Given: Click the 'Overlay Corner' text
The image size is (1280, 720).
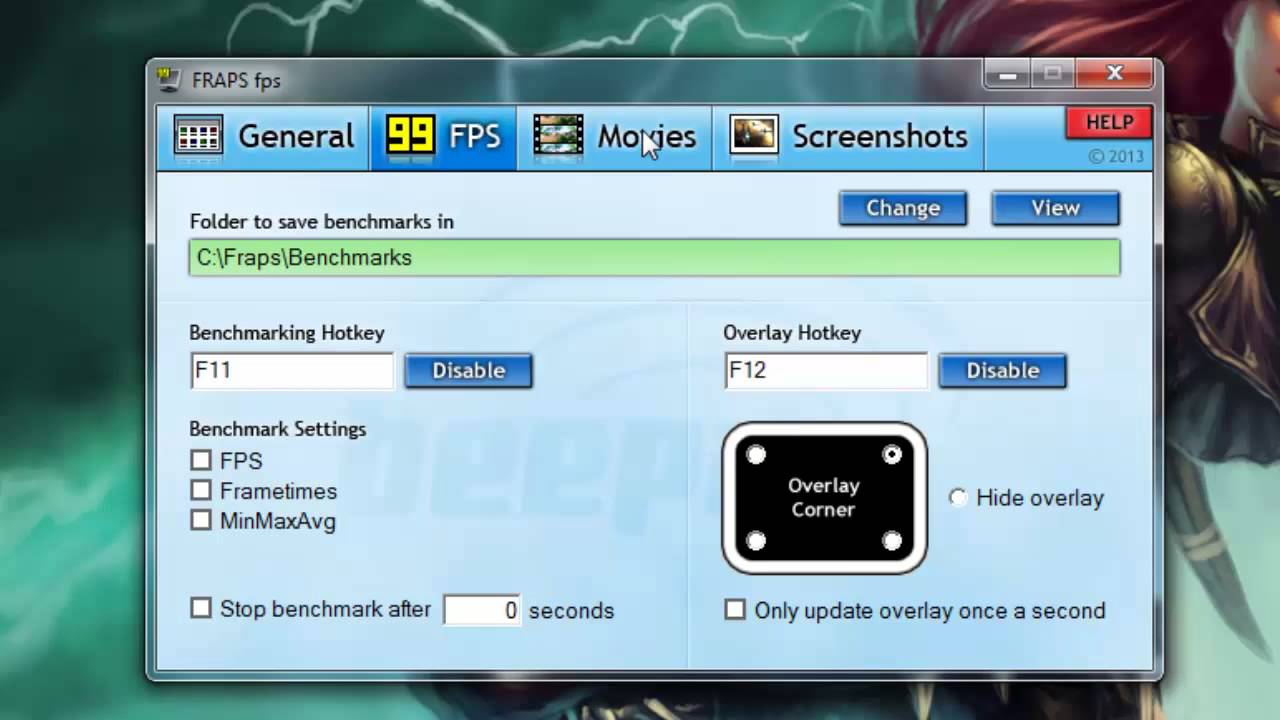Looking at the screenshot, I should tap(823, 497).
